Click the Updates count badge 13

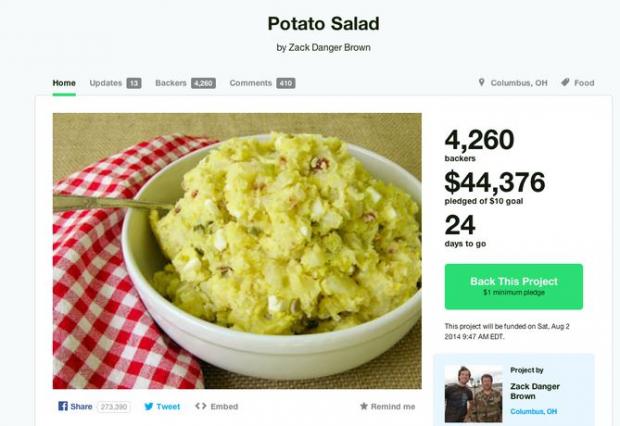[x=134, y=83]
